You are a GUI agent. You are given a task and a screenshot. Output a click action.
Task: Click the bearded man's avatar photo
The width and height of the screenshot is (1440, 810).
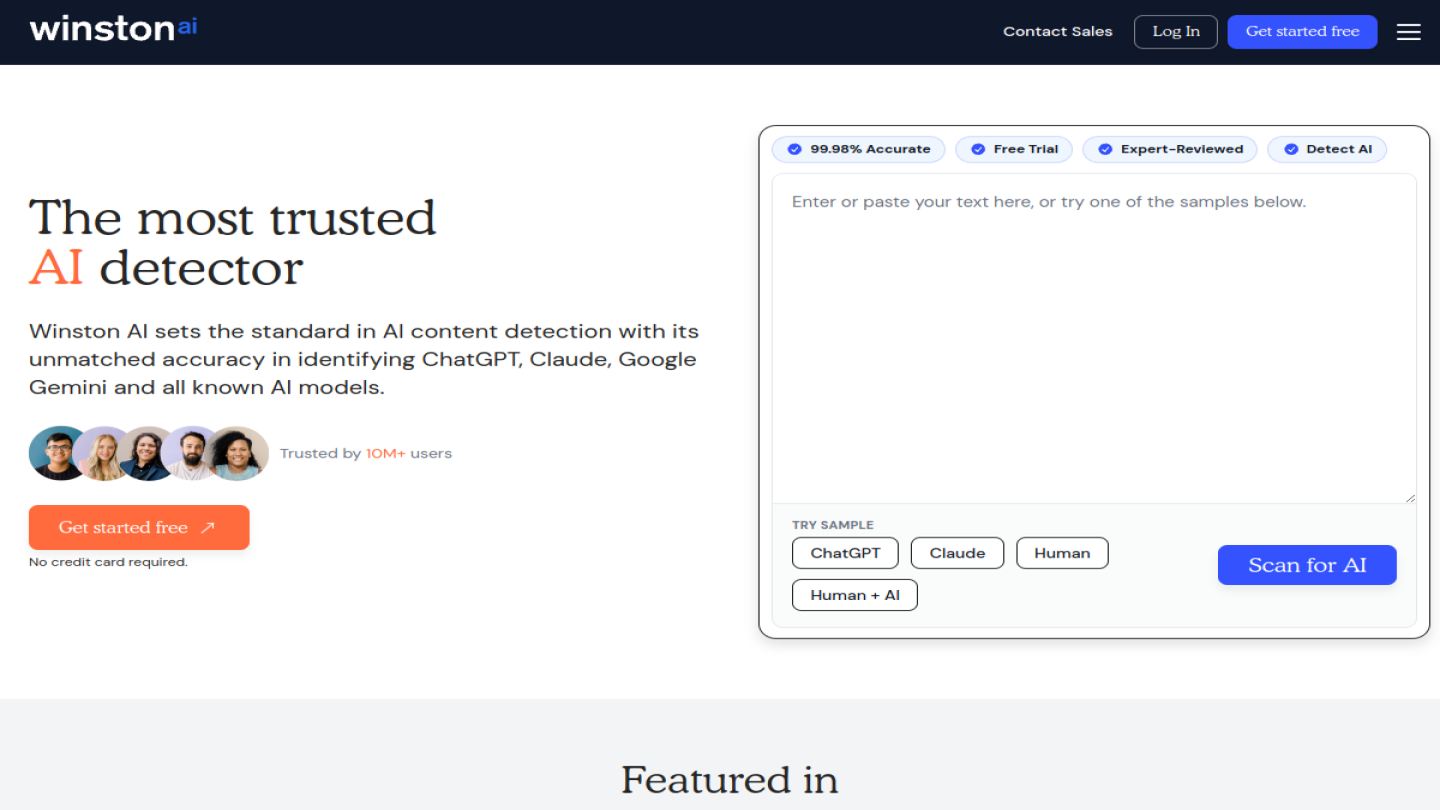click(x=190, y=453)
